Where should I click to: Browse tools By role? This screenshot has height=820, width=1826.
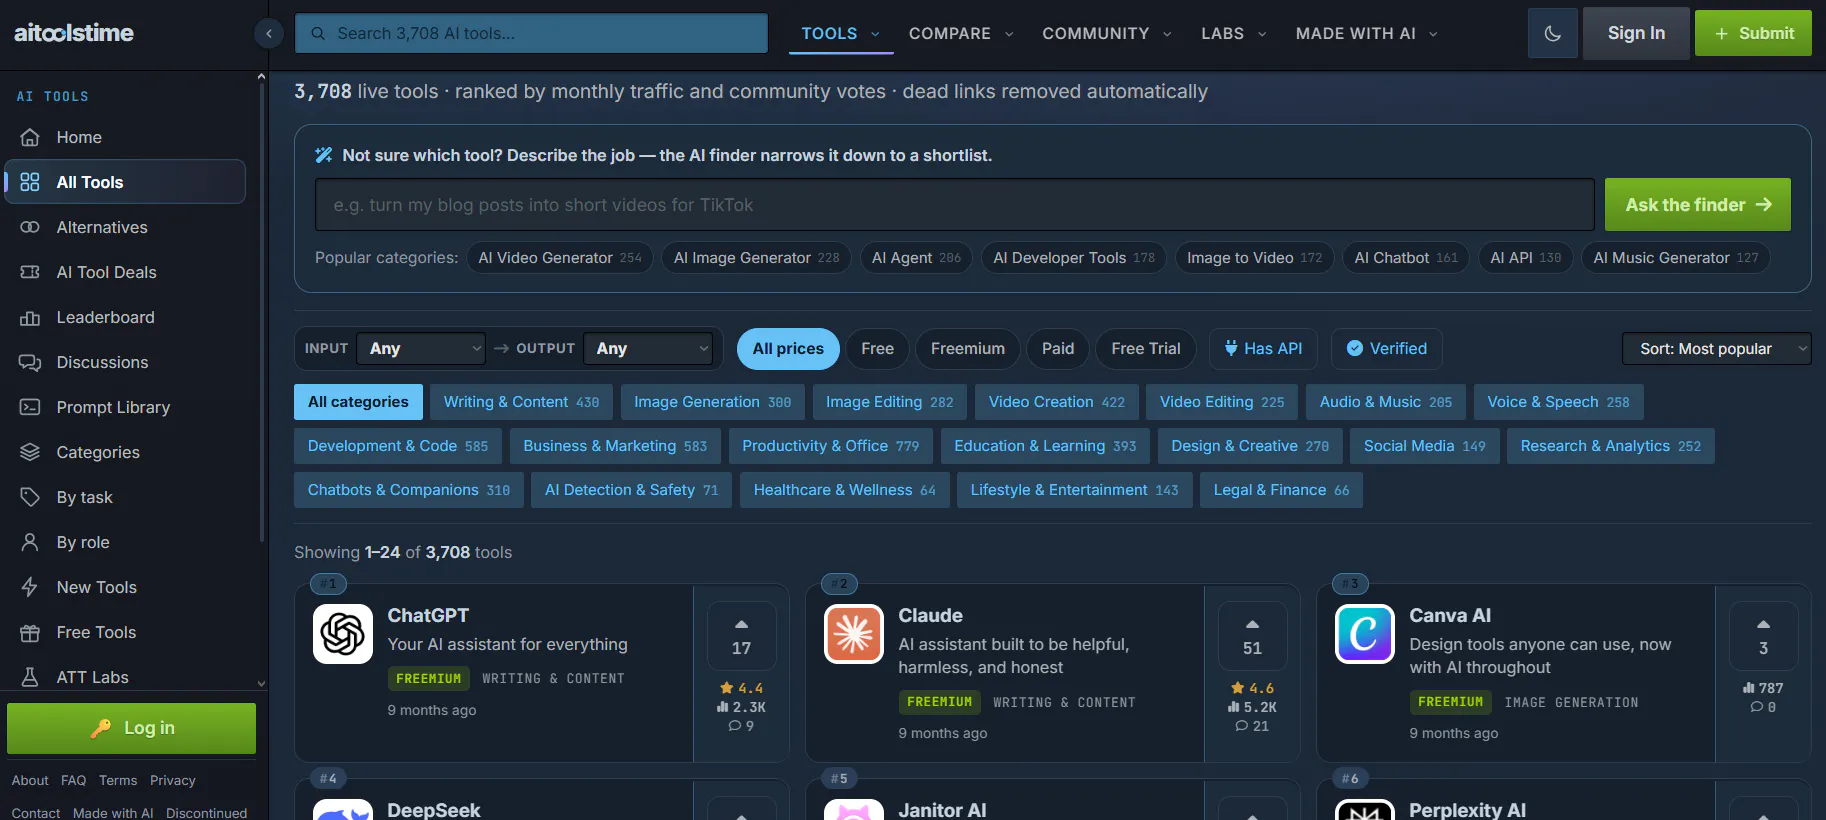[x=125, y=542]
